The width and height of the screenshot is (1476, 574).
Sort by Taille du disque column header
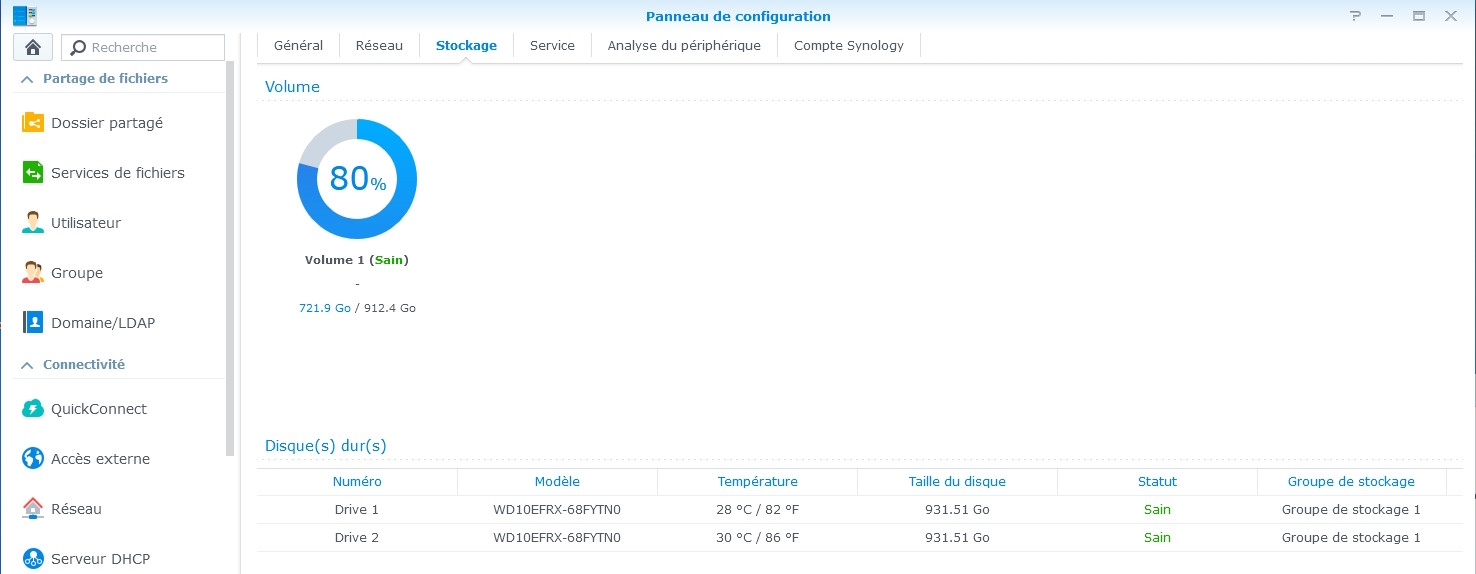tap(957, 482)
